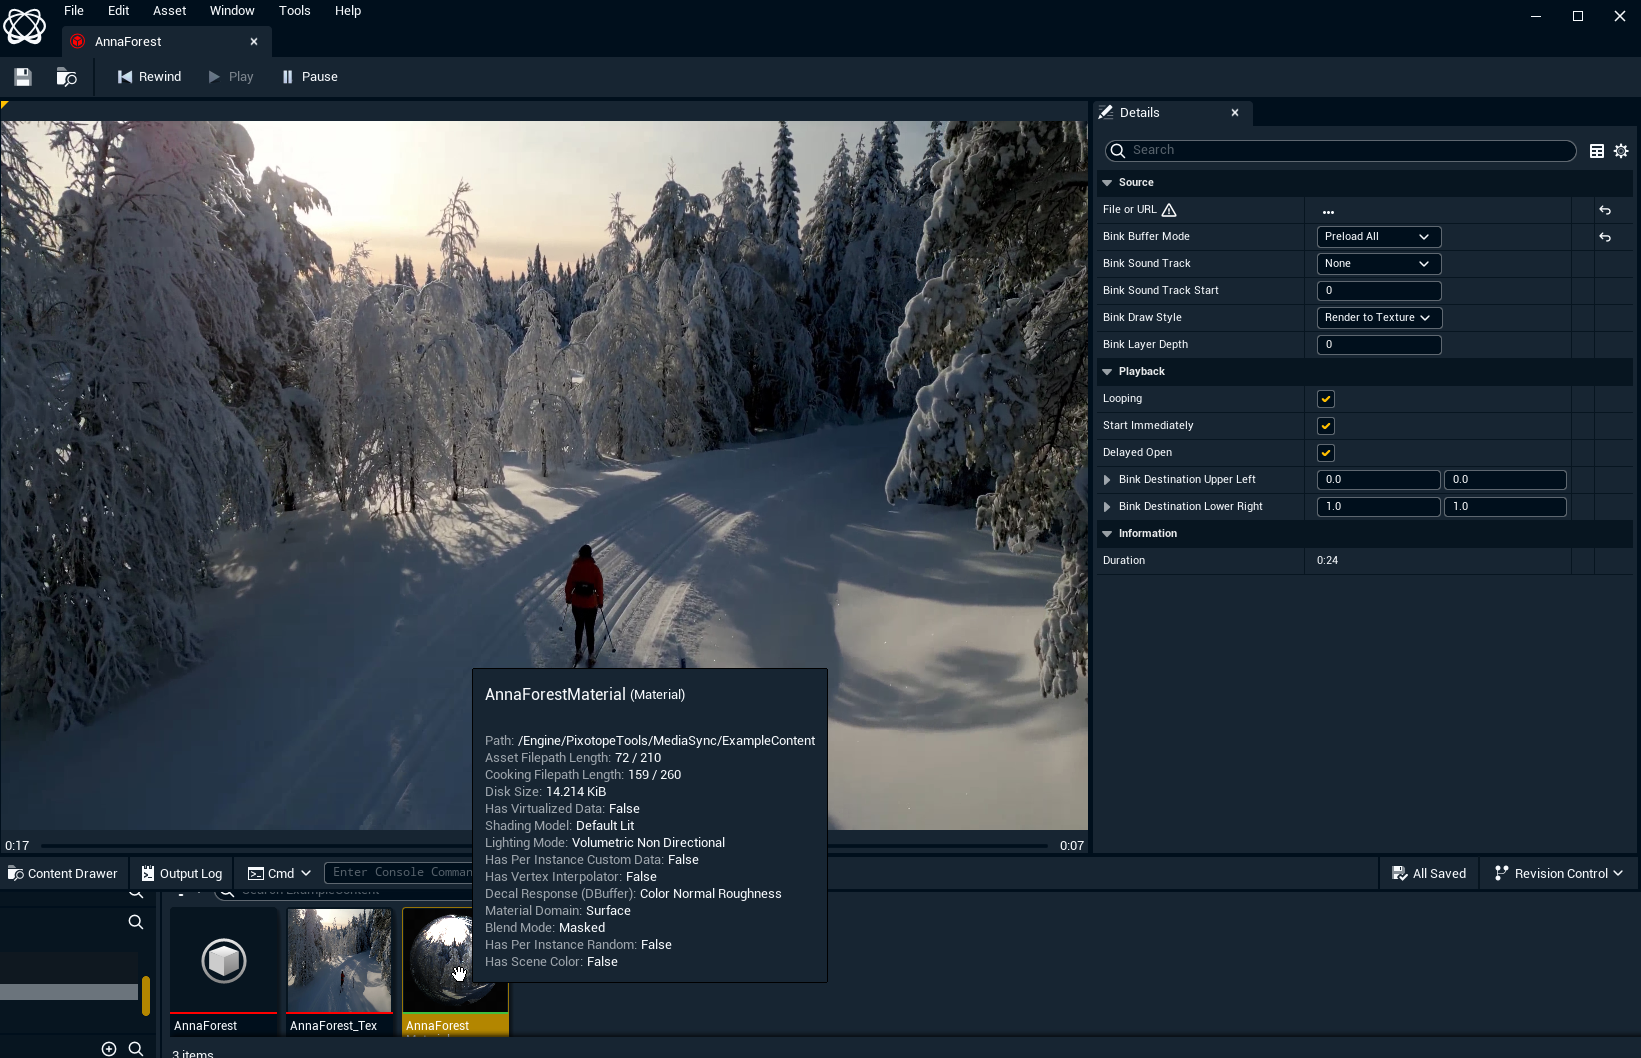Change Bink Draw Style using its dropdown
This screenshot has height=1058, width=1641.
1379,317
